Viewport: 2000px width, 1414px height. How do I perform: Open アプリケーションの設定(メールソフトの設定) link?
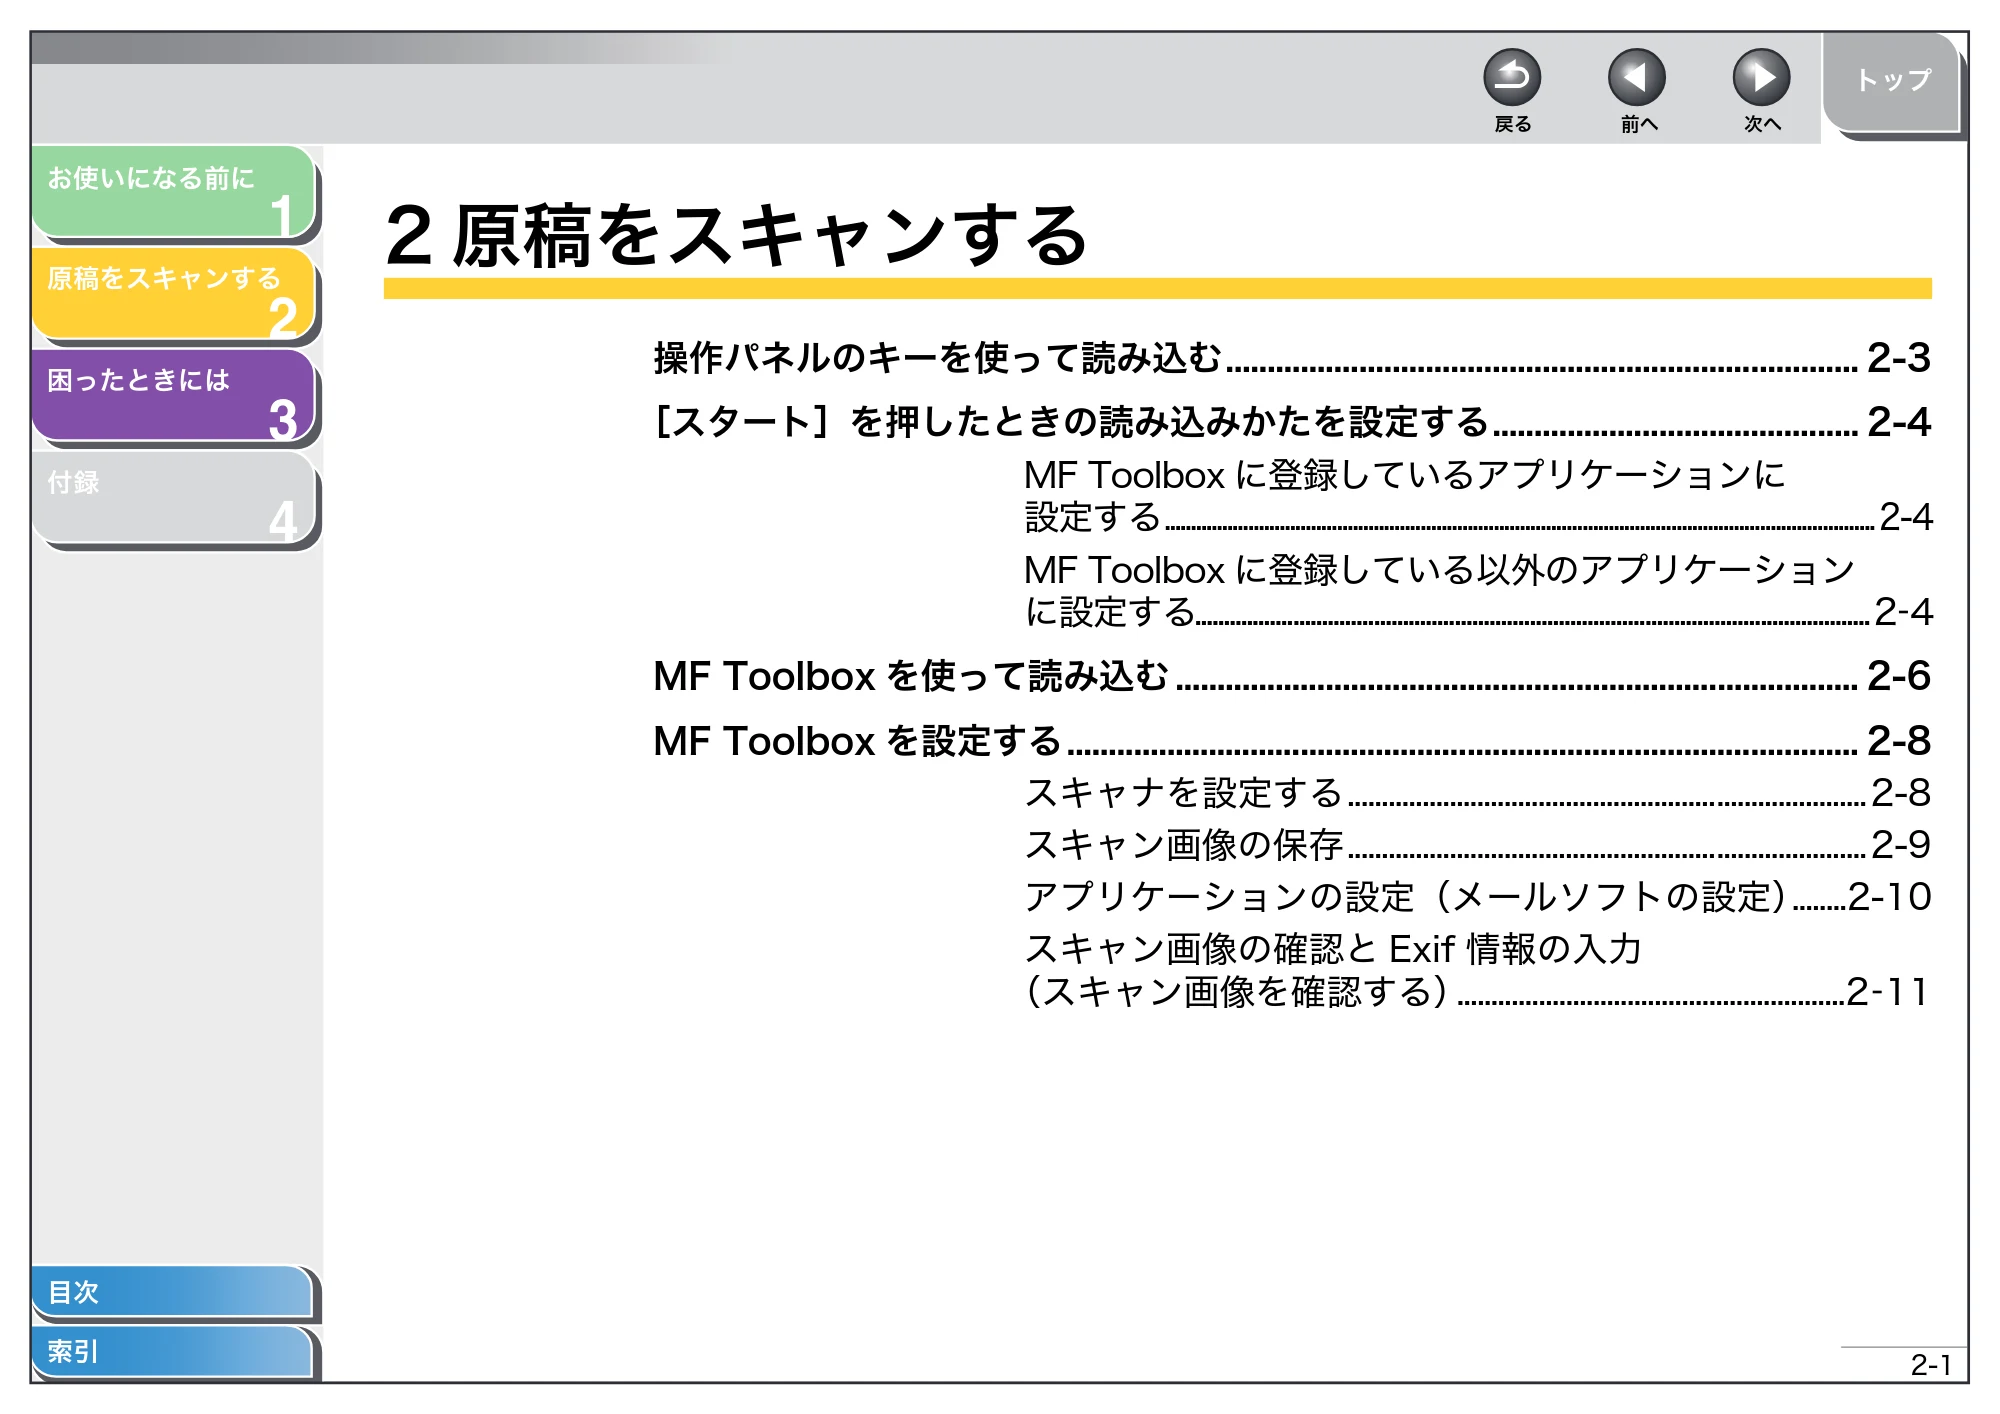point(1478,897)
